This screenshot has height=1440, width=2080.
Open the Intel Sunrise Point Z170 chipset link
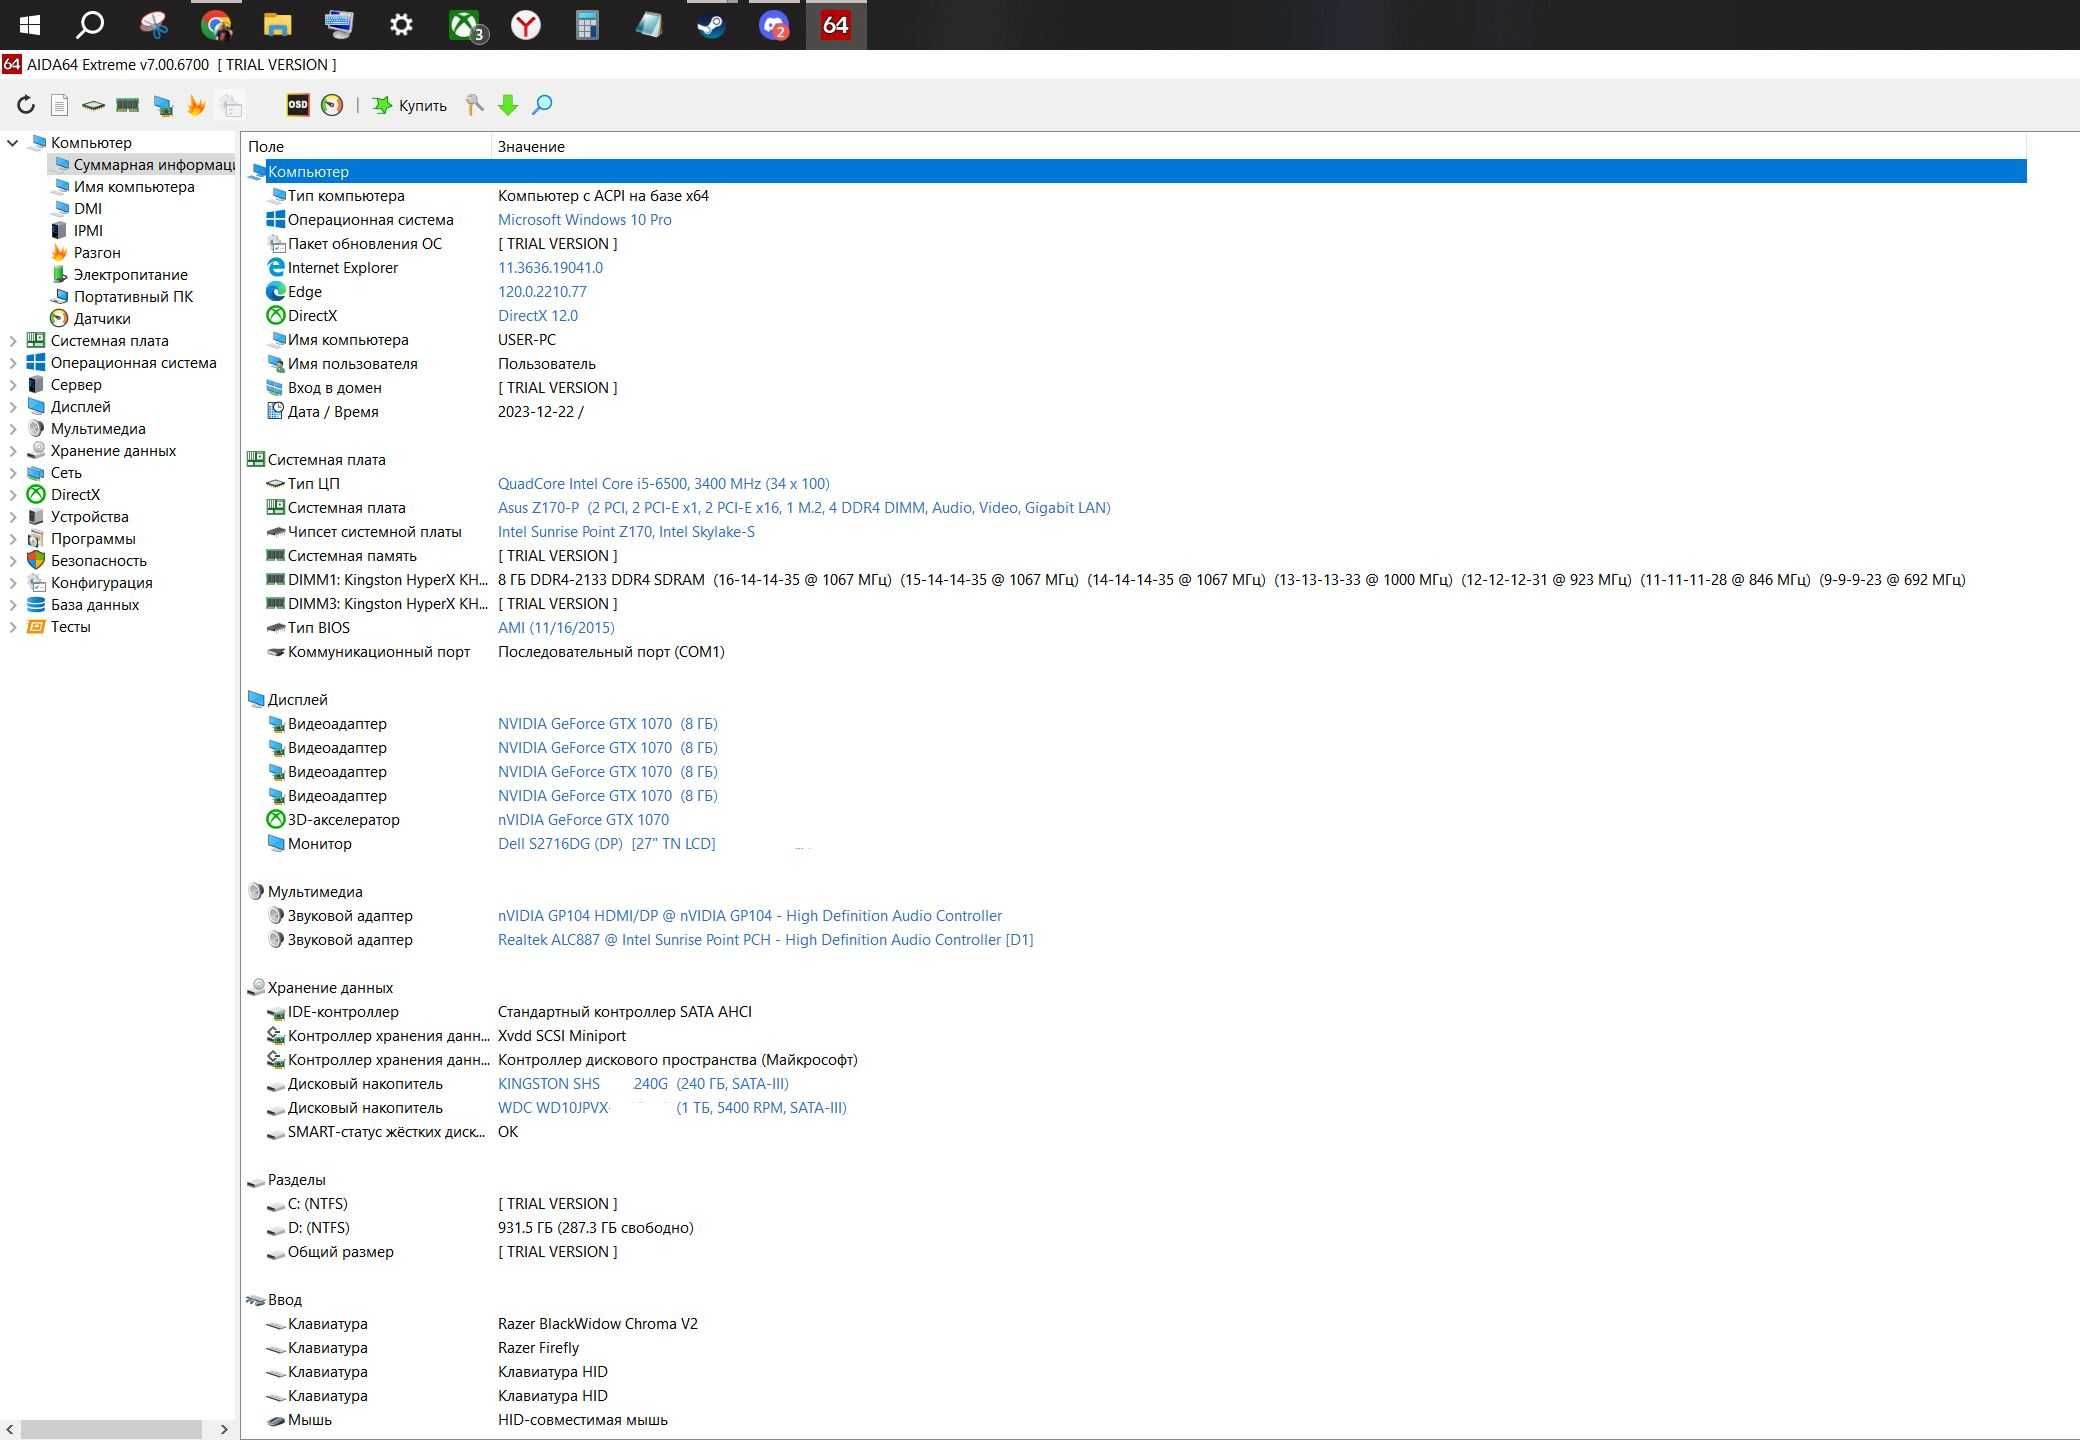coord(626,532)
